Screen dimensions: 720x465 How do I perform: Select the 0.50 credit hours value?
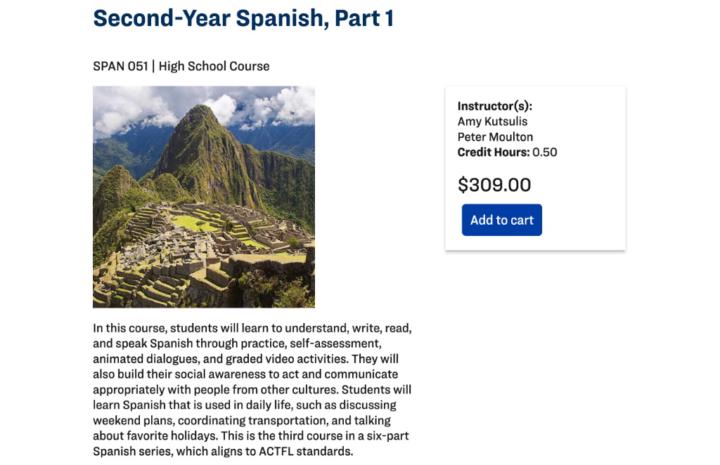point(545,152)
